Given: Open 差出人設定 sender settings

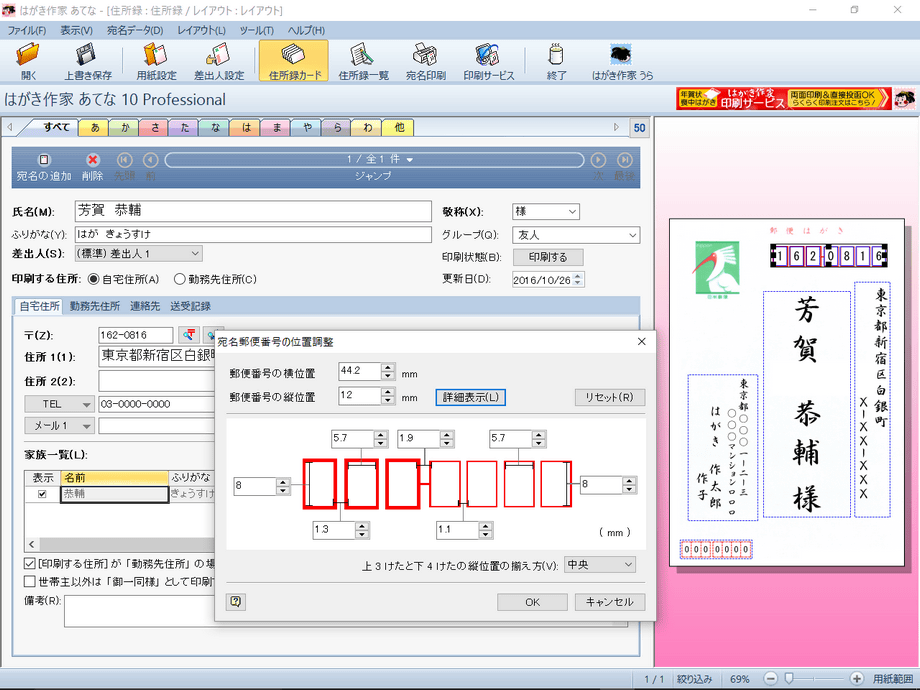Looking at the screenshot, I should (219, 61).
